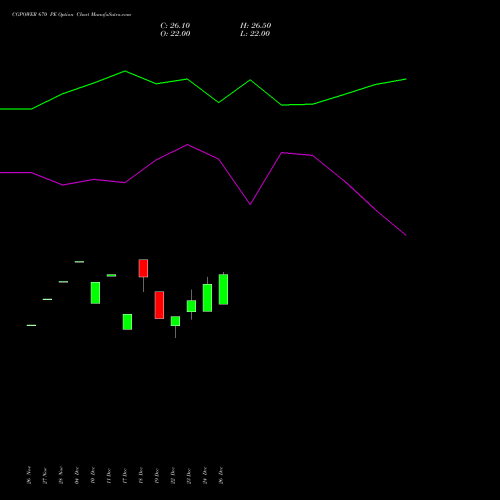500x500 pixels.
Task: Click the 28 Nov date label
Action: (61, 475)
